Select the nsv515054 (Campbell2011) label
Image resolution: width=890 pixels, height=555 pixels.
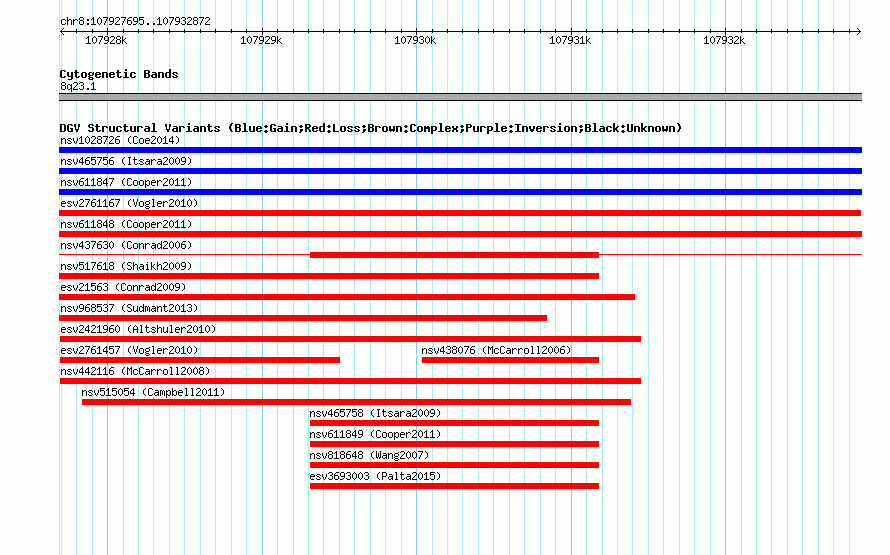[x=153, y=392]
